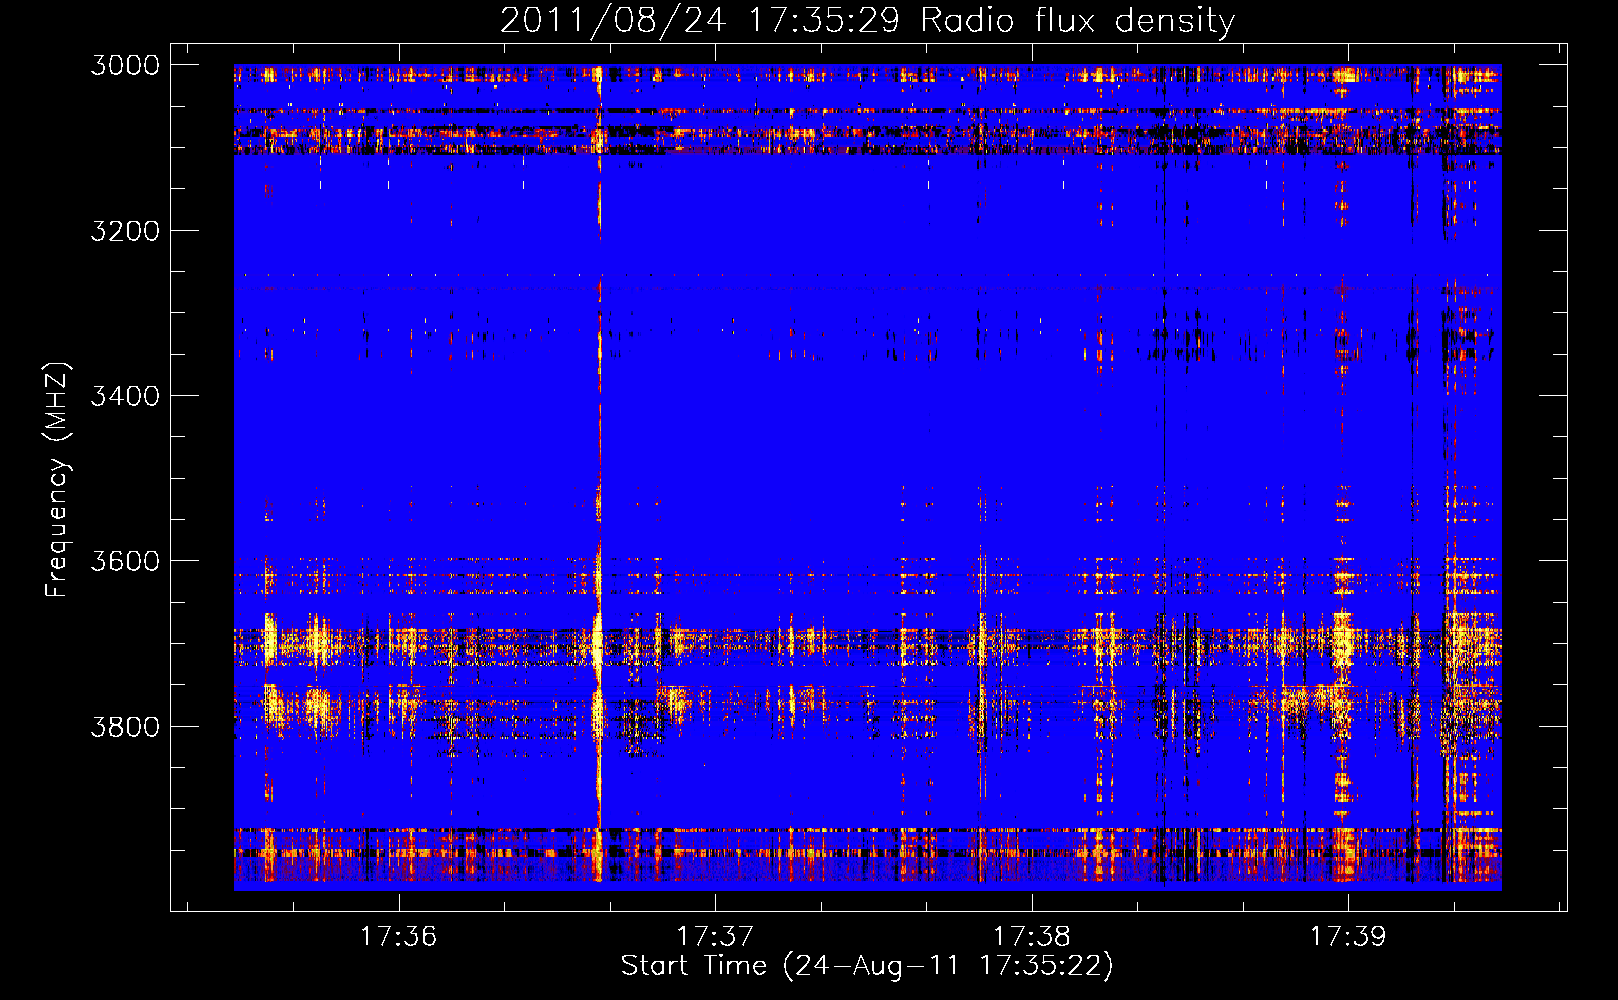Click the '17:37' time axis label
The width and height of the screenshot is (1618, 1000).
coord(715,936)
